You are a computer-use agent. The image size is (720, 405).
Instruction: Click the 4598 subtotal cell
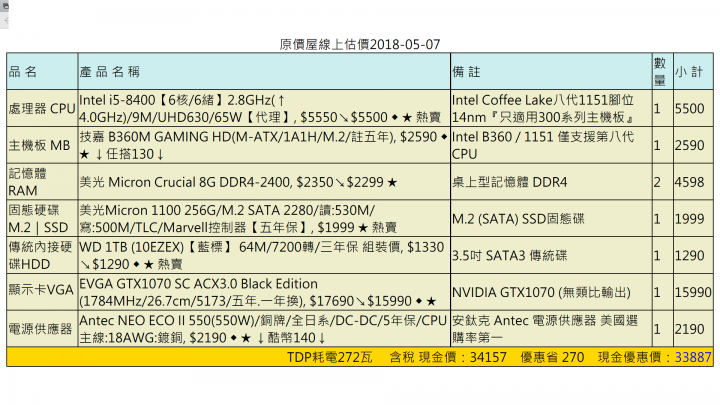pyautogui.click(x=693, y=182)
